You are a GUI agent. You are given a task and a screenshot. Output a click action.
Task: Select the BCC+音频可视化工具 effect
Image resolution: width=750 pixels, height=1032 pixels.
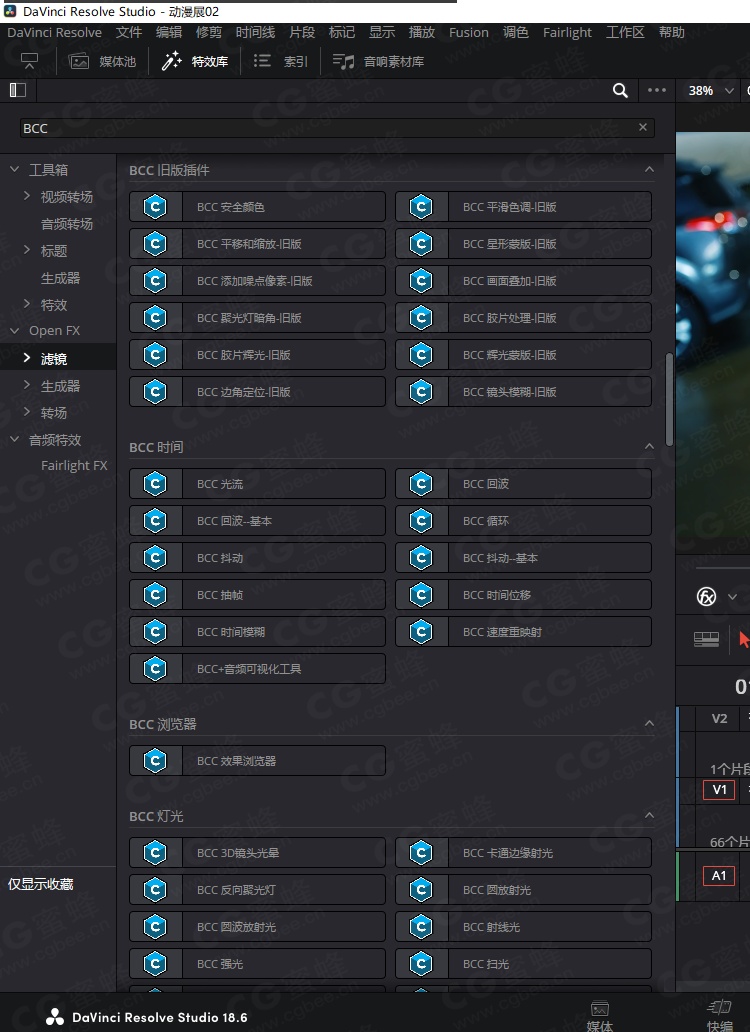[x=257, y=669]
